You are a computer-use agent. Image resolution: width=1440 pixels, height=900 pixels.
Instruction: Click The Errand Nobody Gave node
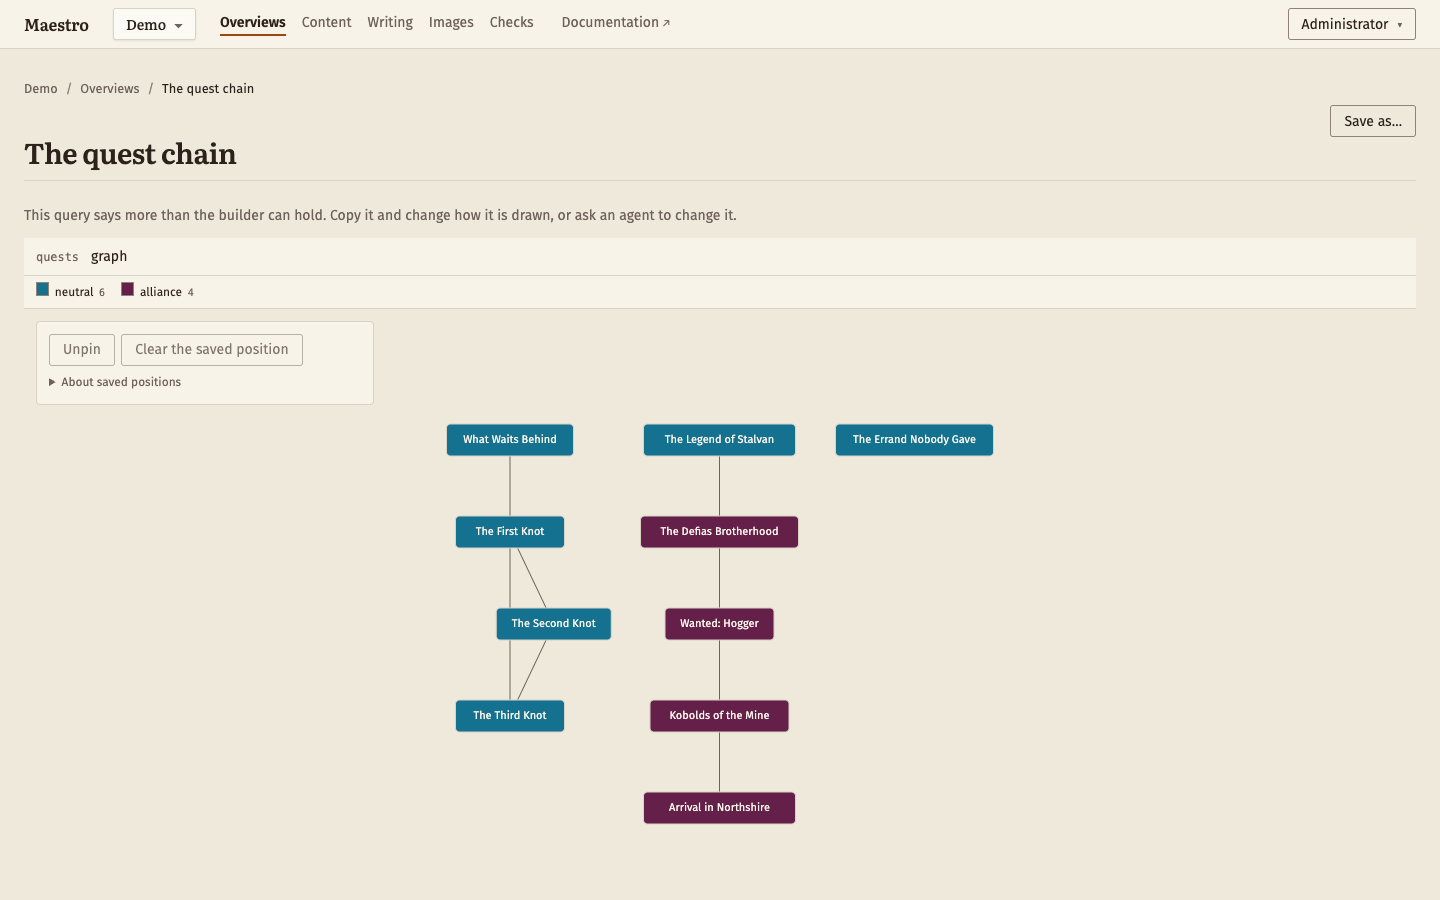click(x=914, y=440)
